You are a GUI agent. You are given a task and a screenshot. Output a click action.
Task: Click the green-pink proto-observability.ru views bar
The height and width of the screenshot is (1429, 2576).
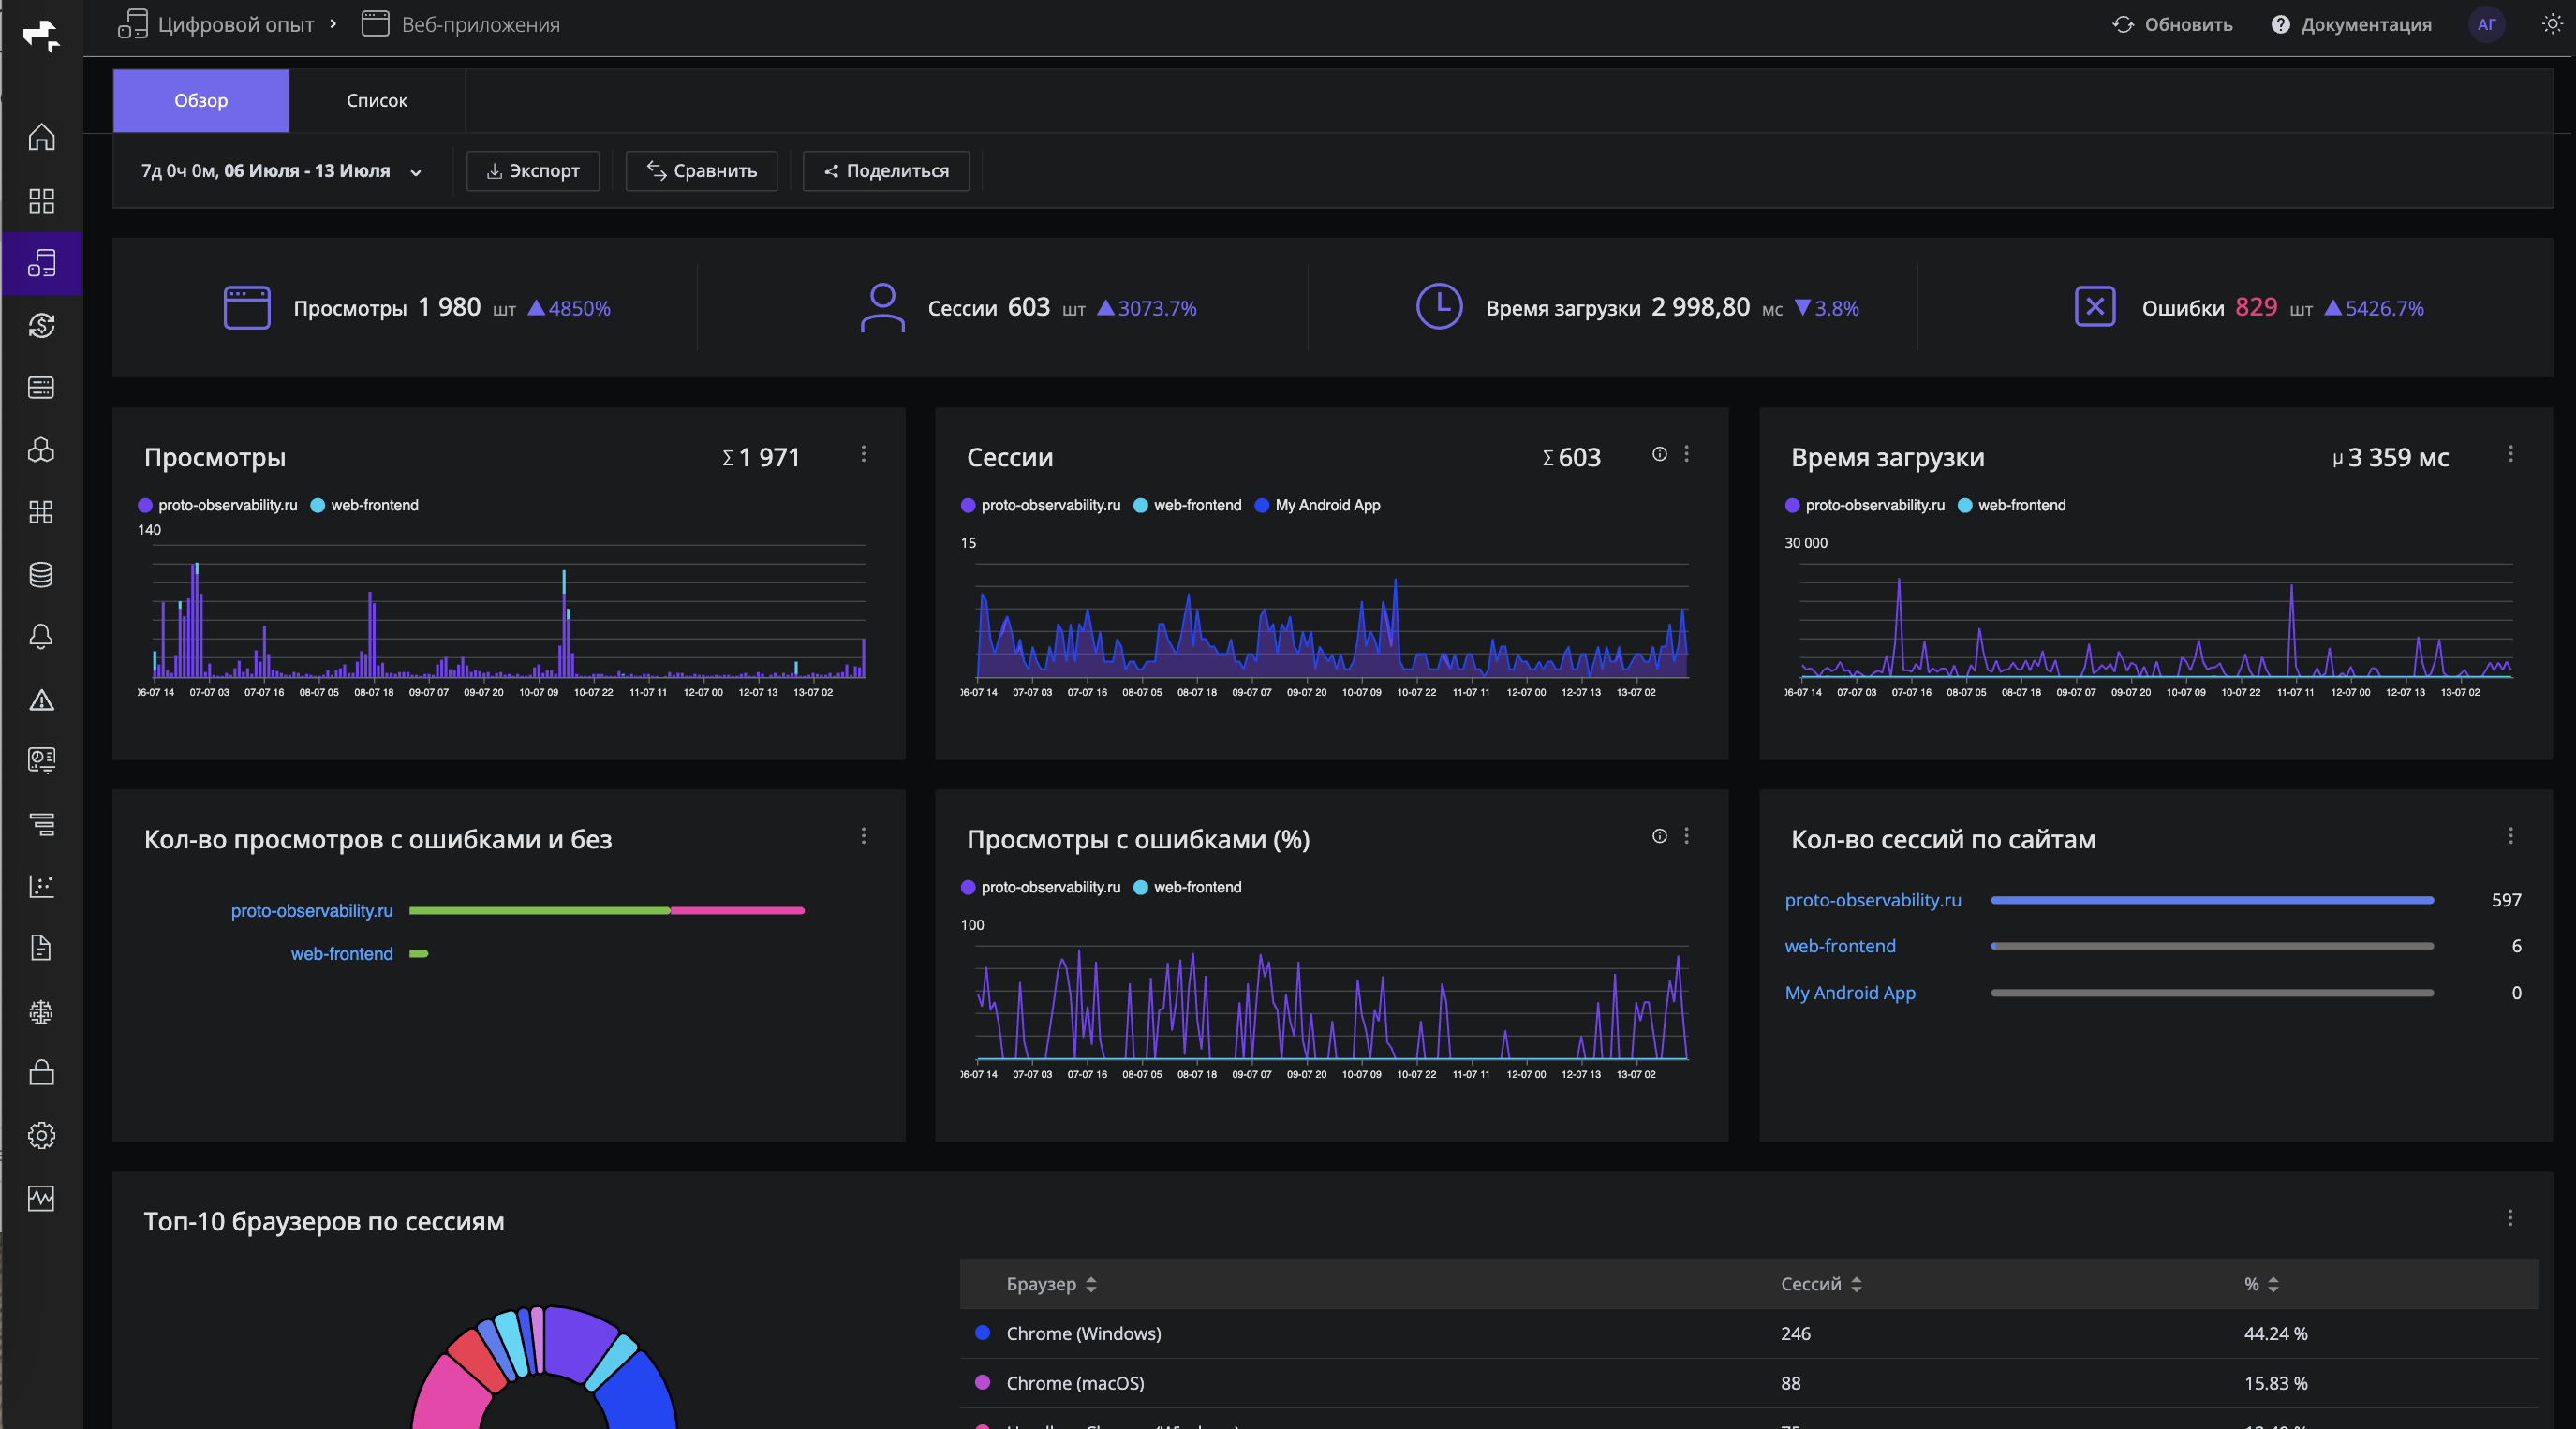point(607,911)
